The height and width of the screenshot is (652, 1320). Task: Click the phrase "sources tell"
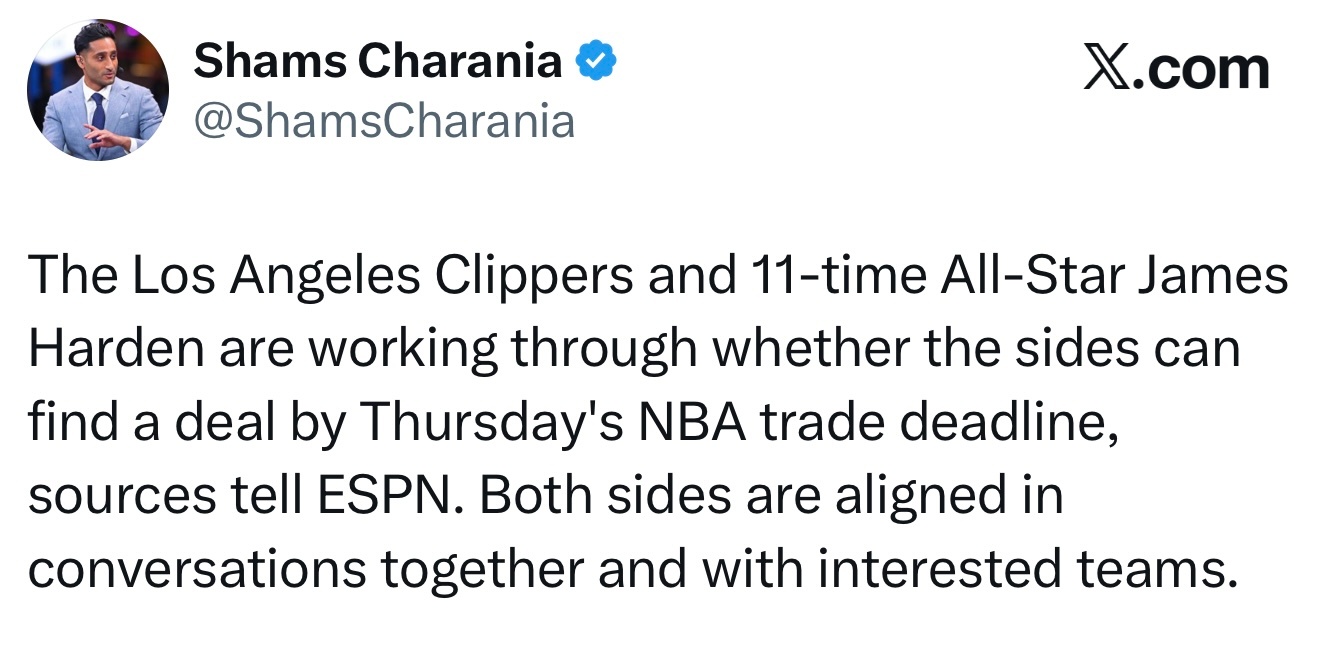[x=161, y=497]
